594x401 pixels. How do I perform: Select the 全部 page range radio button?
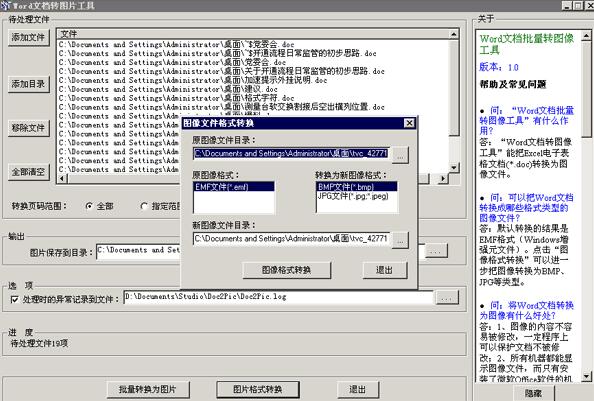point(89,206)
